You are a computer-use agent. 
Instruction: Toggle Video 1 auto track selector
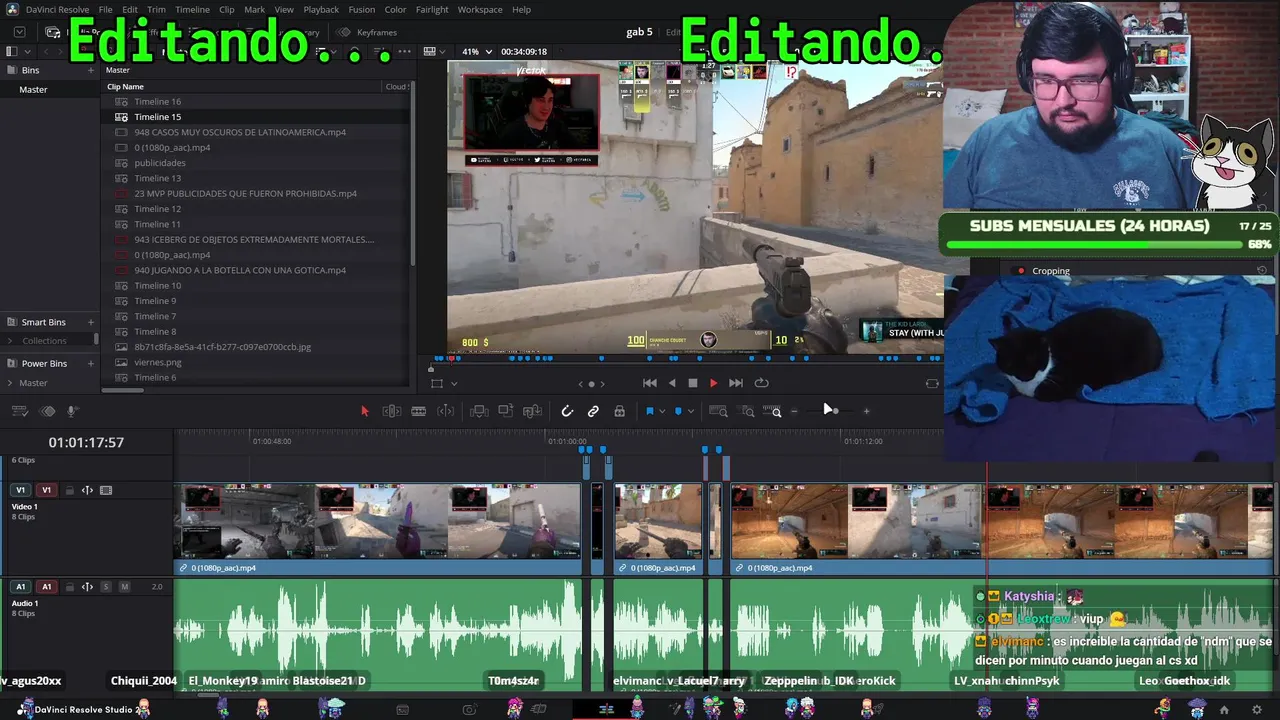click(87, 490)
